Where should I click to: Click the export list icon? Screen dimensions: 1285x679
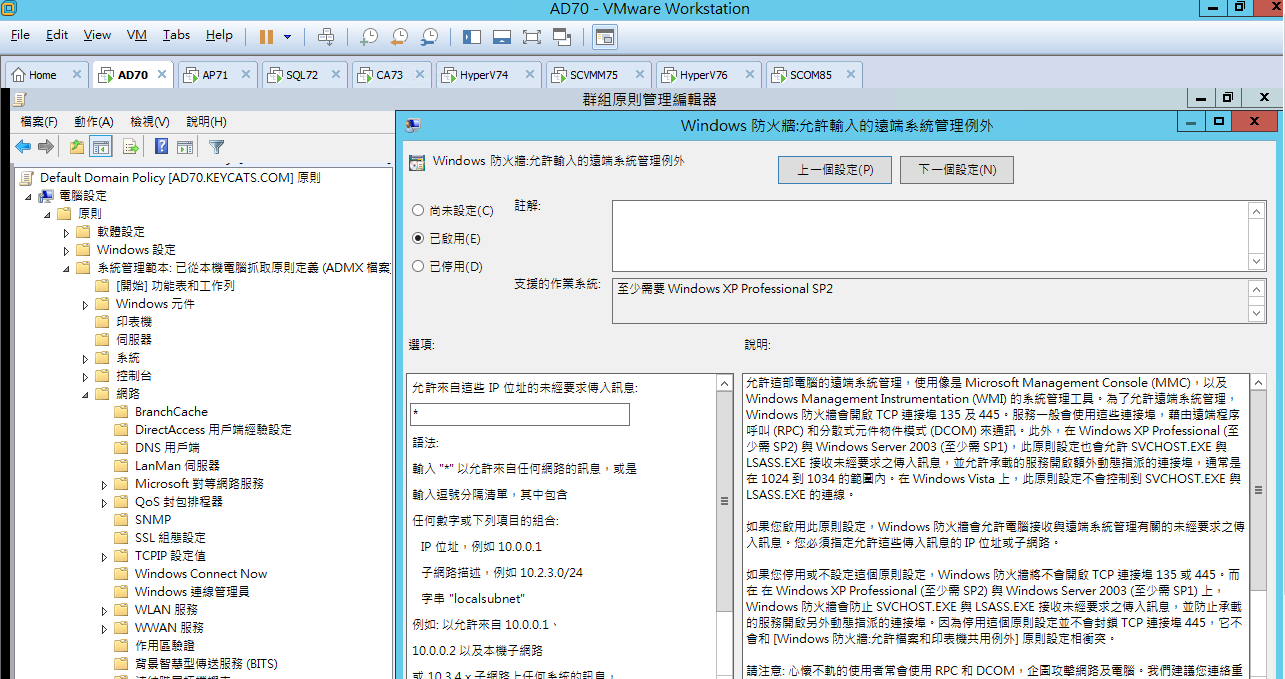coord(131,147)
